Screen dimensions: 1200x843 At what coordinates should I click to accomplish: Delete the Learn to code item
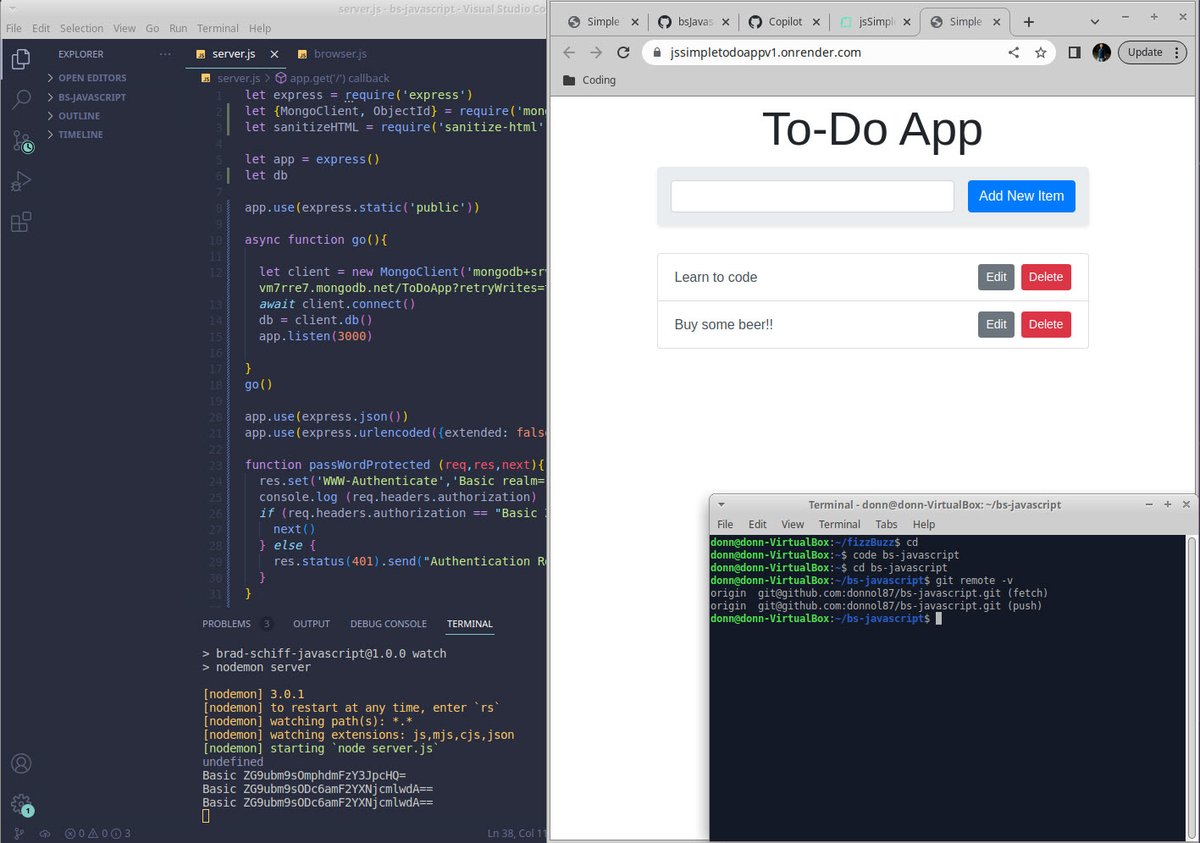[1046, 277]
